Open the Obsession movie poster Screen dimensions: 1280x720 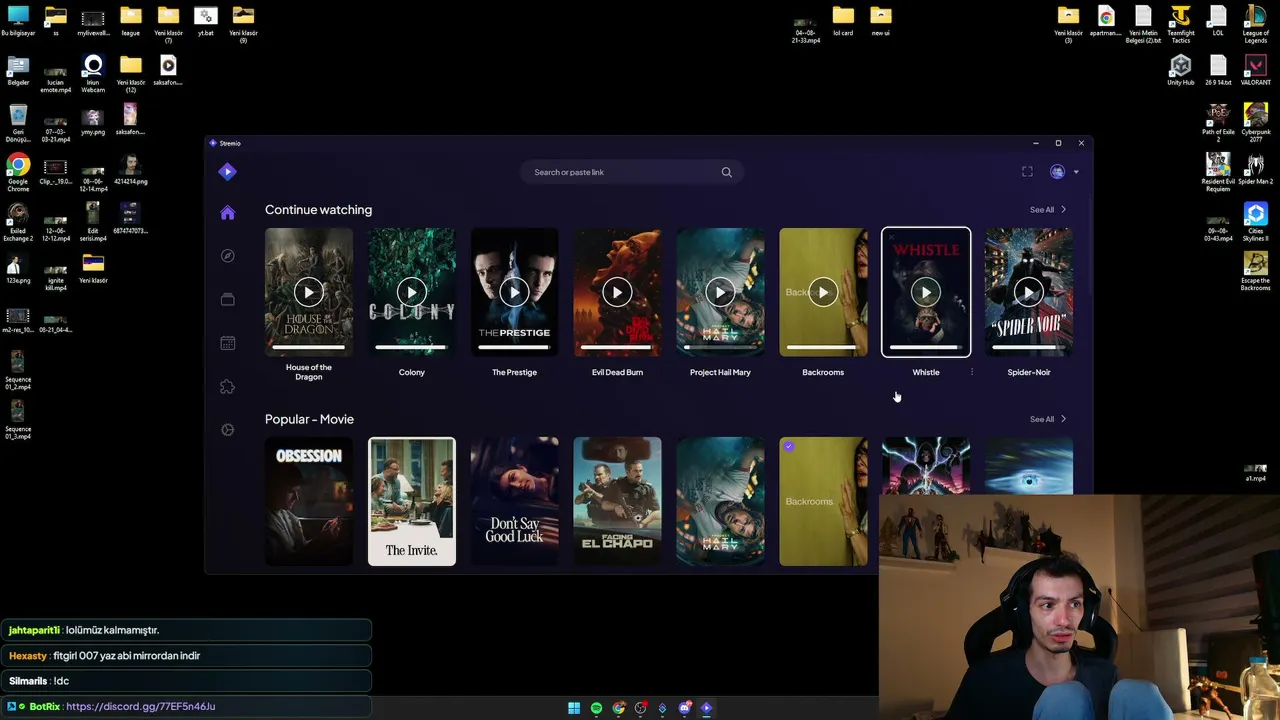coord(309,501)
